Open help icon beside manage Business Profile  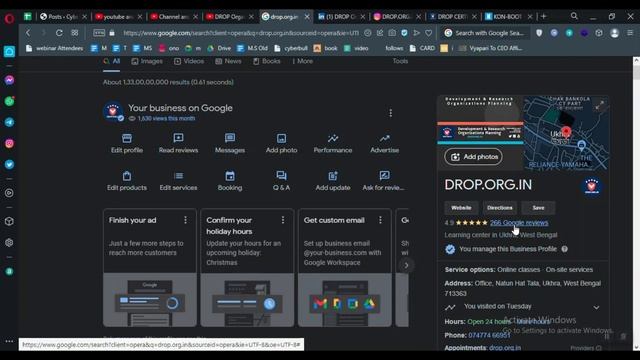pos(564,249)
